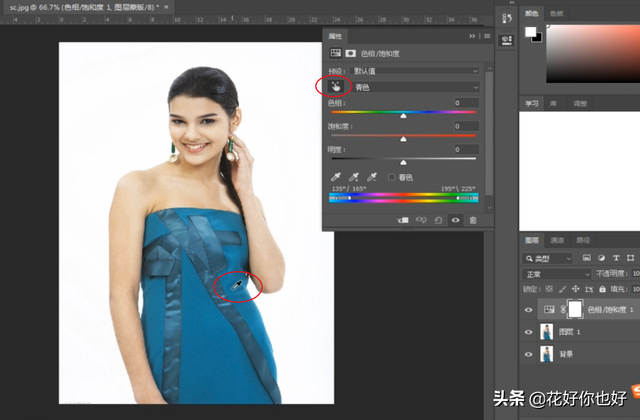Collapse Properties panel with double-arrow

[x=472, y=36]
